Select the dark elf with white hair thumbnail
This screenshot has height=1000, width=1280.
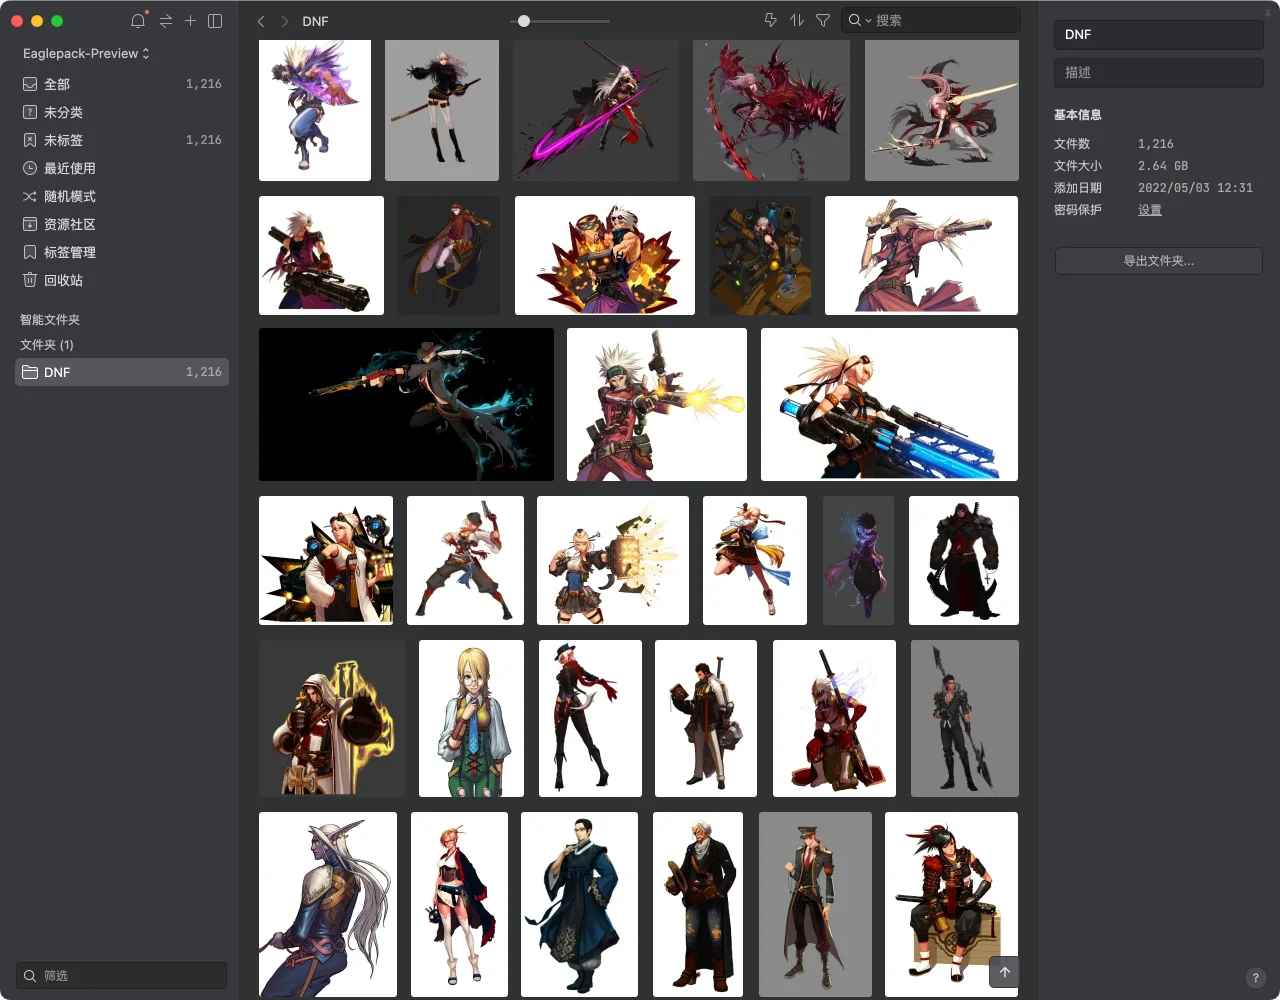click(x=328, y=904)
